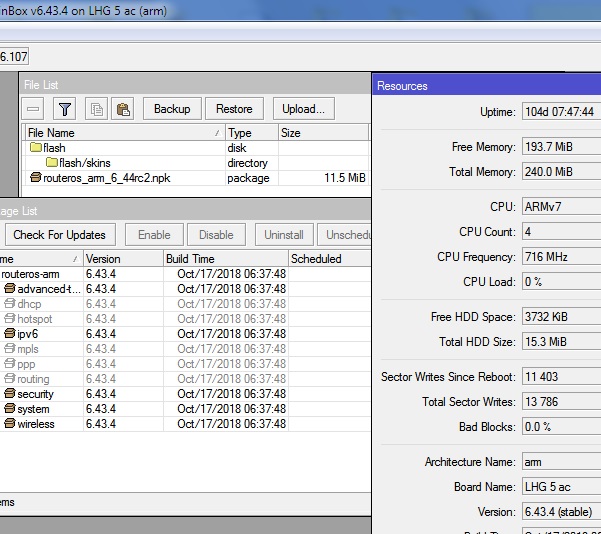
Task: Click the Architecture Name field
Action: [x=561, y=462]
